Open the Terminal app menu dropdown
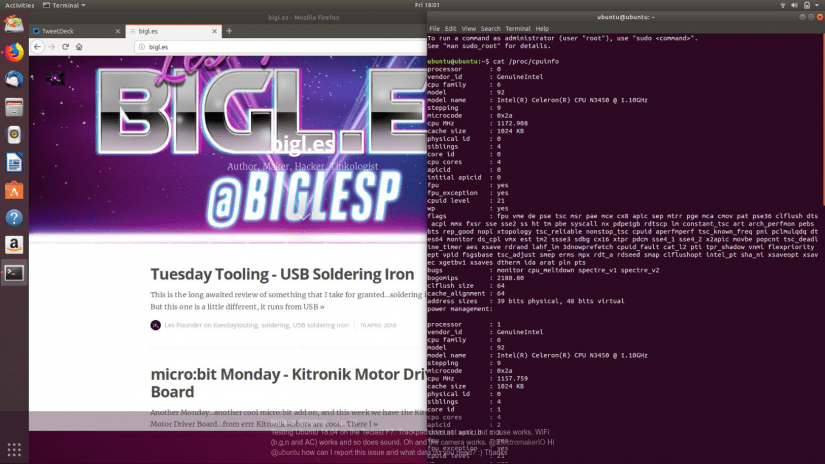Screen dimensions: 825x464 coord(64,5)
